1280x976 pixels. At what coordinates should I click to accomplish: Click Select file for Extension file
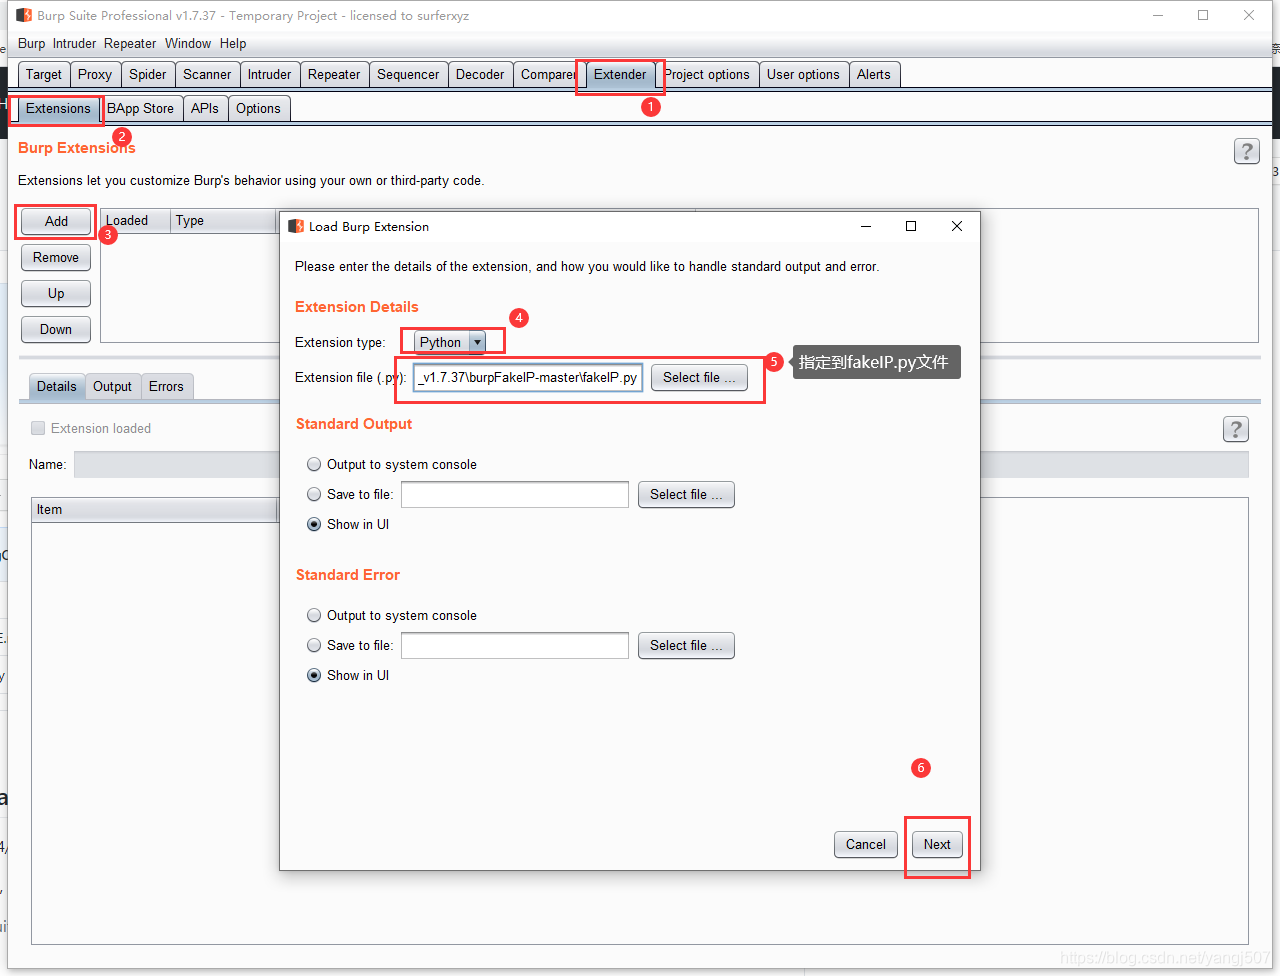coord(699,377)
